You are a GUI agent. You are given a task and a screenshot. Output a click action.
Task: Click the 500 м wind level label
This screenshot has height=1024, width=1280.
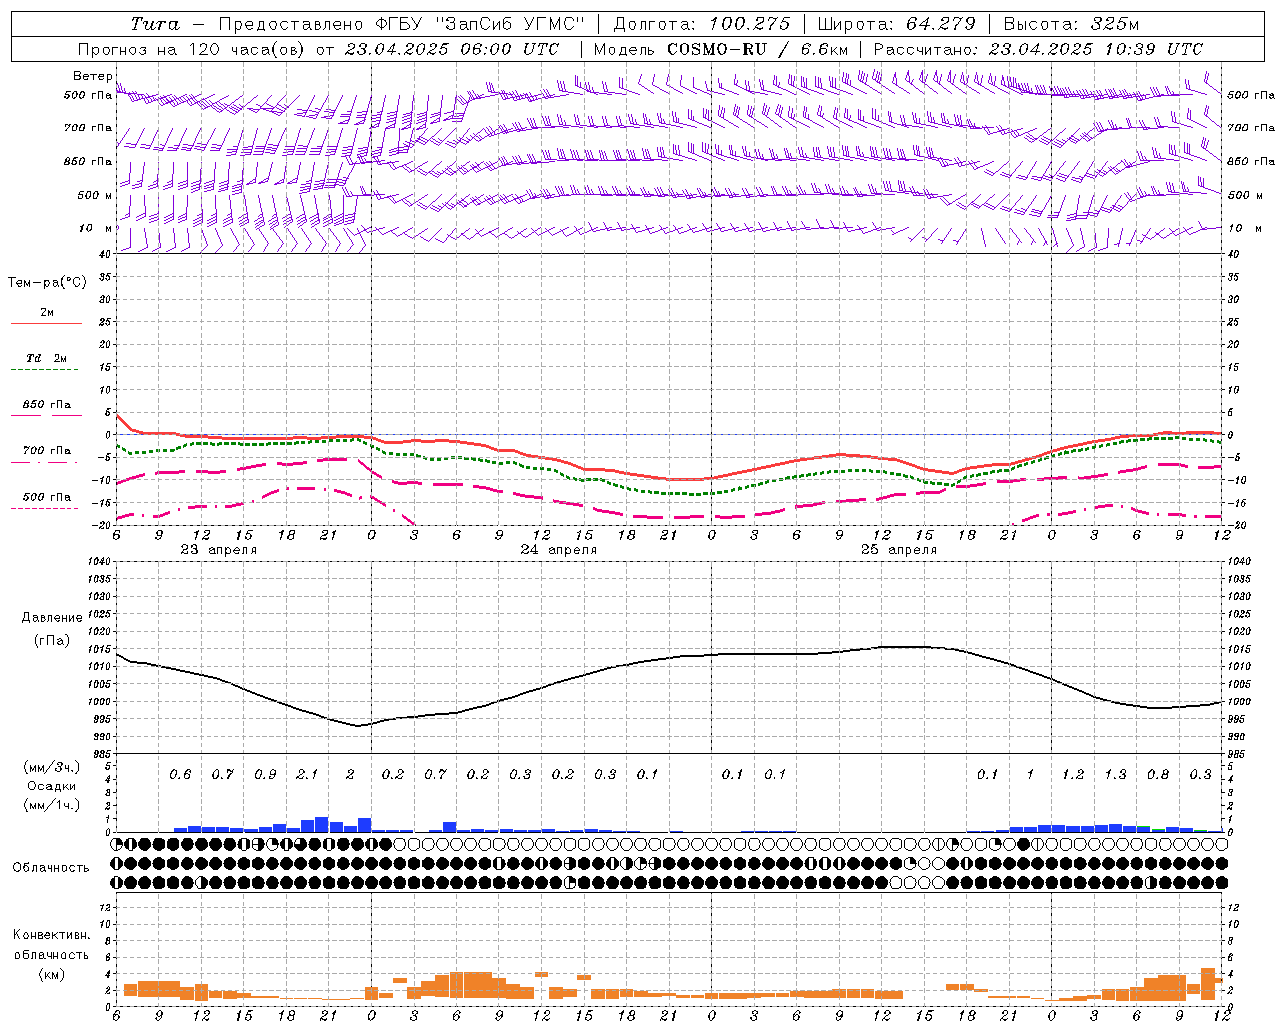click(94, 195)
